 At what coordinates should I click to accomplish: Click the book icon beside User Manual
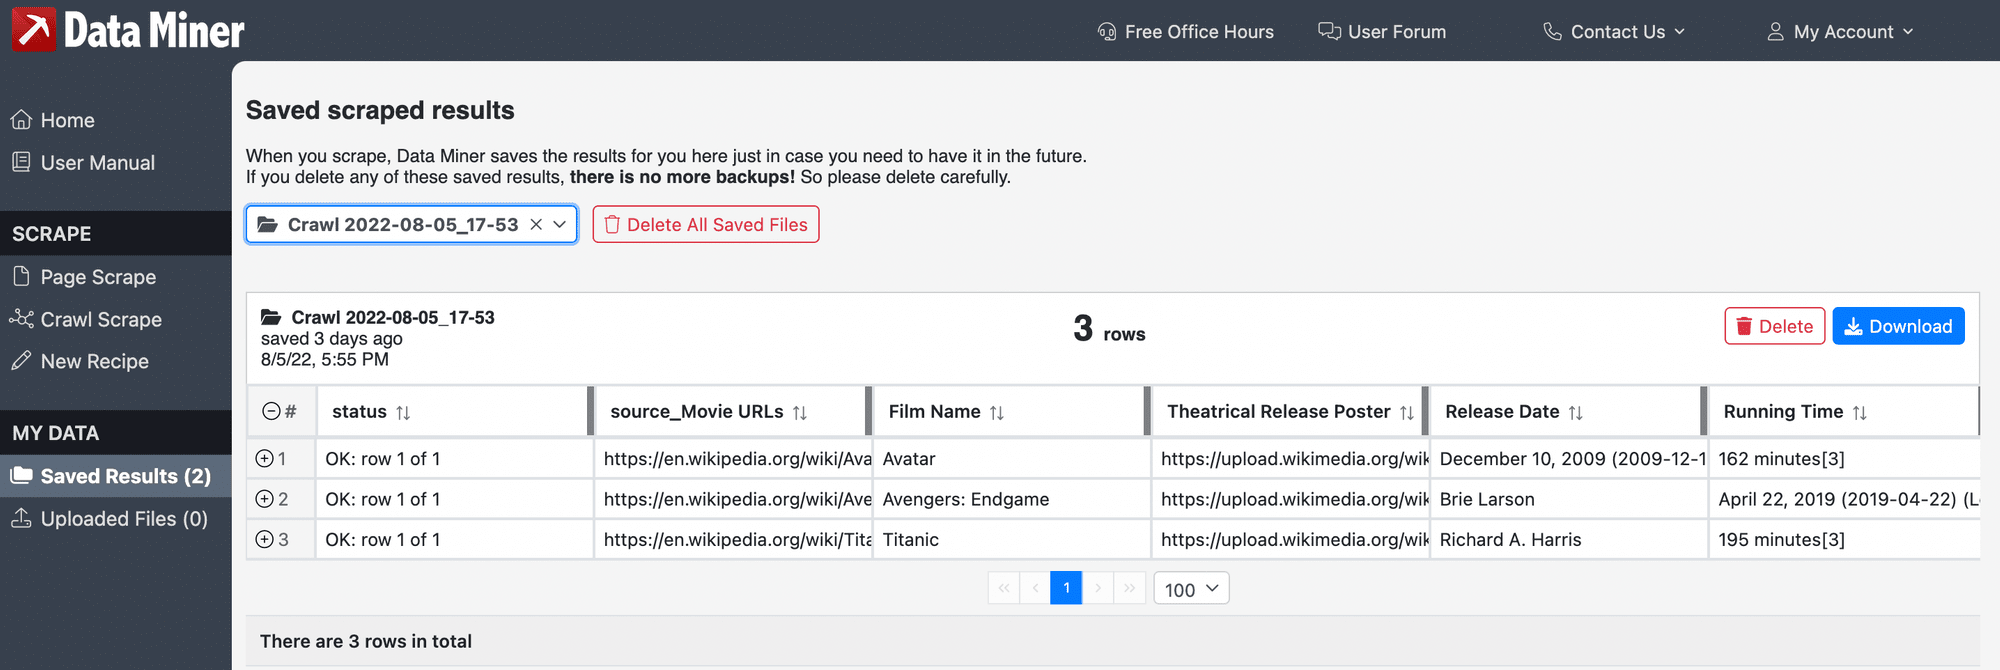(x=21, y=161)
